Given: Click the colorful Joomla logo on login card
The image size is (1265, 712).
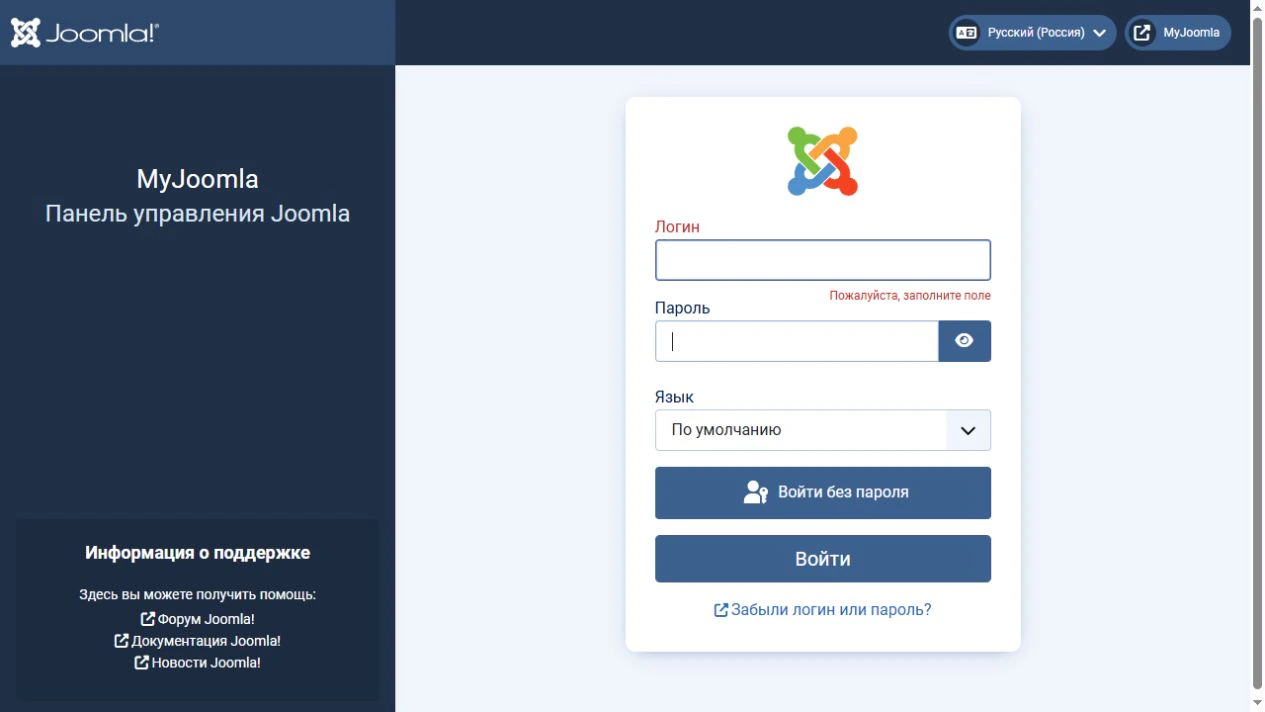Looking at the screenshot, I should tap(823, 161).
